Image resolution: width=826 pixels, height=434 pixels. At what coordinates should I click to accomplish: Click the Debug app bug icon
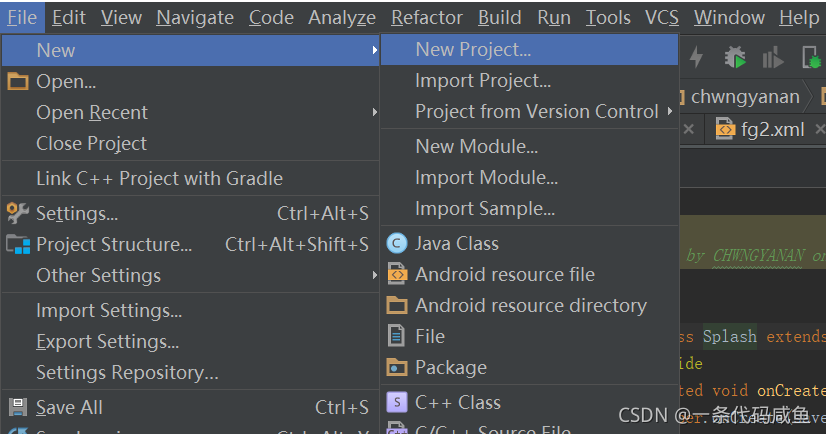click(x=735, y=58)
